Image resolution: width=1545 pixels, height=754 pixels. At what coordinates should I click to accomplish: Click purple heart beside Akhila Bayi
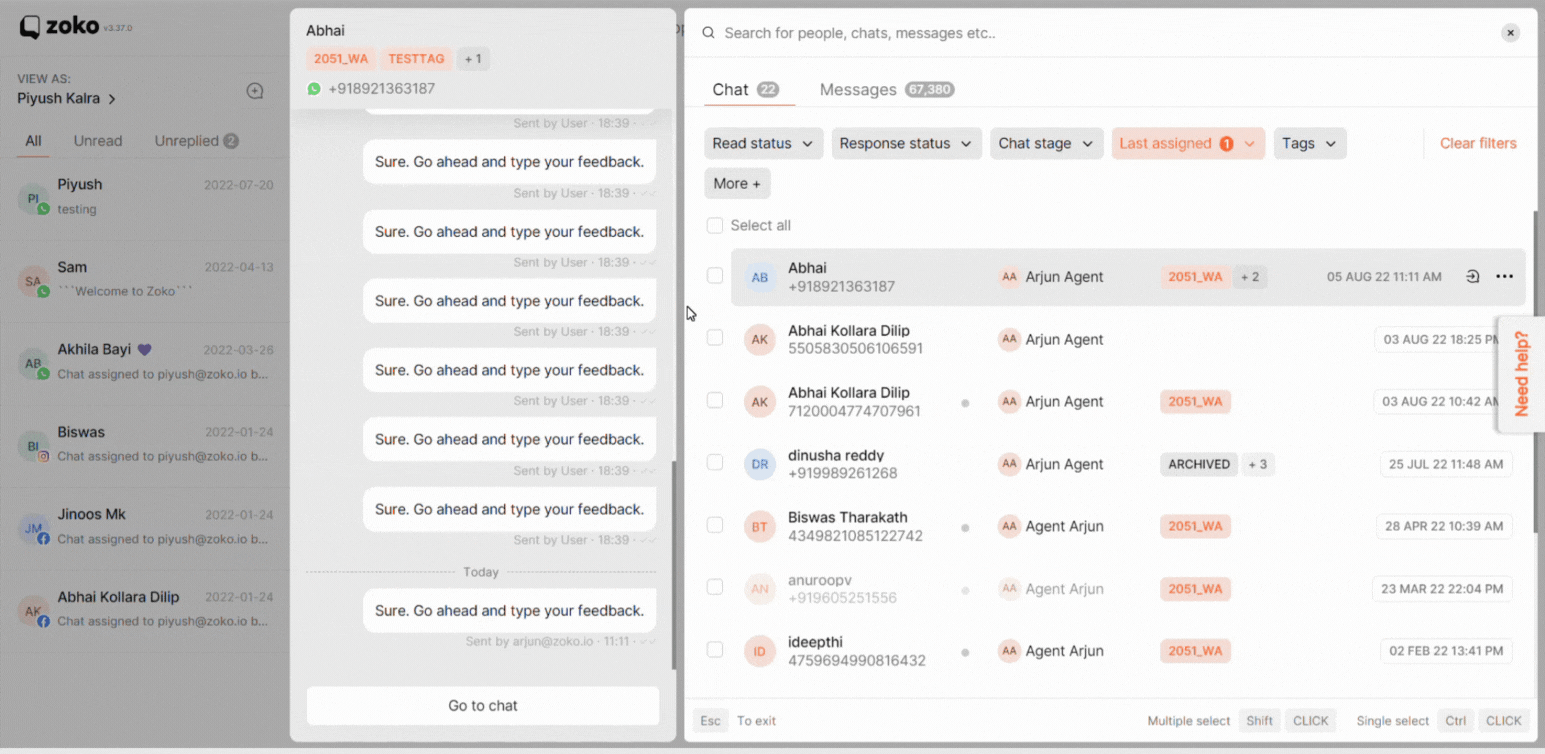click(144, 350)
